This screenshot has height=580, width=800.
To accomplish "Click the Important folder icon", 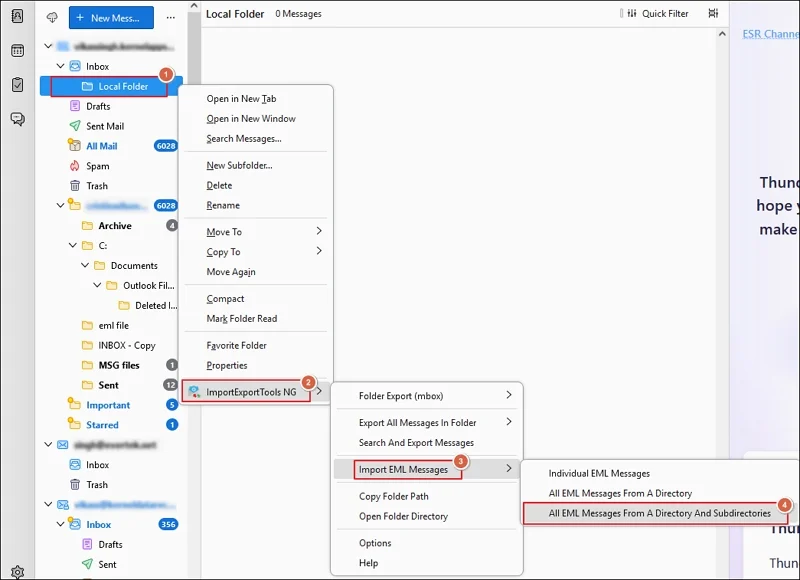I will tap(74, 404).
